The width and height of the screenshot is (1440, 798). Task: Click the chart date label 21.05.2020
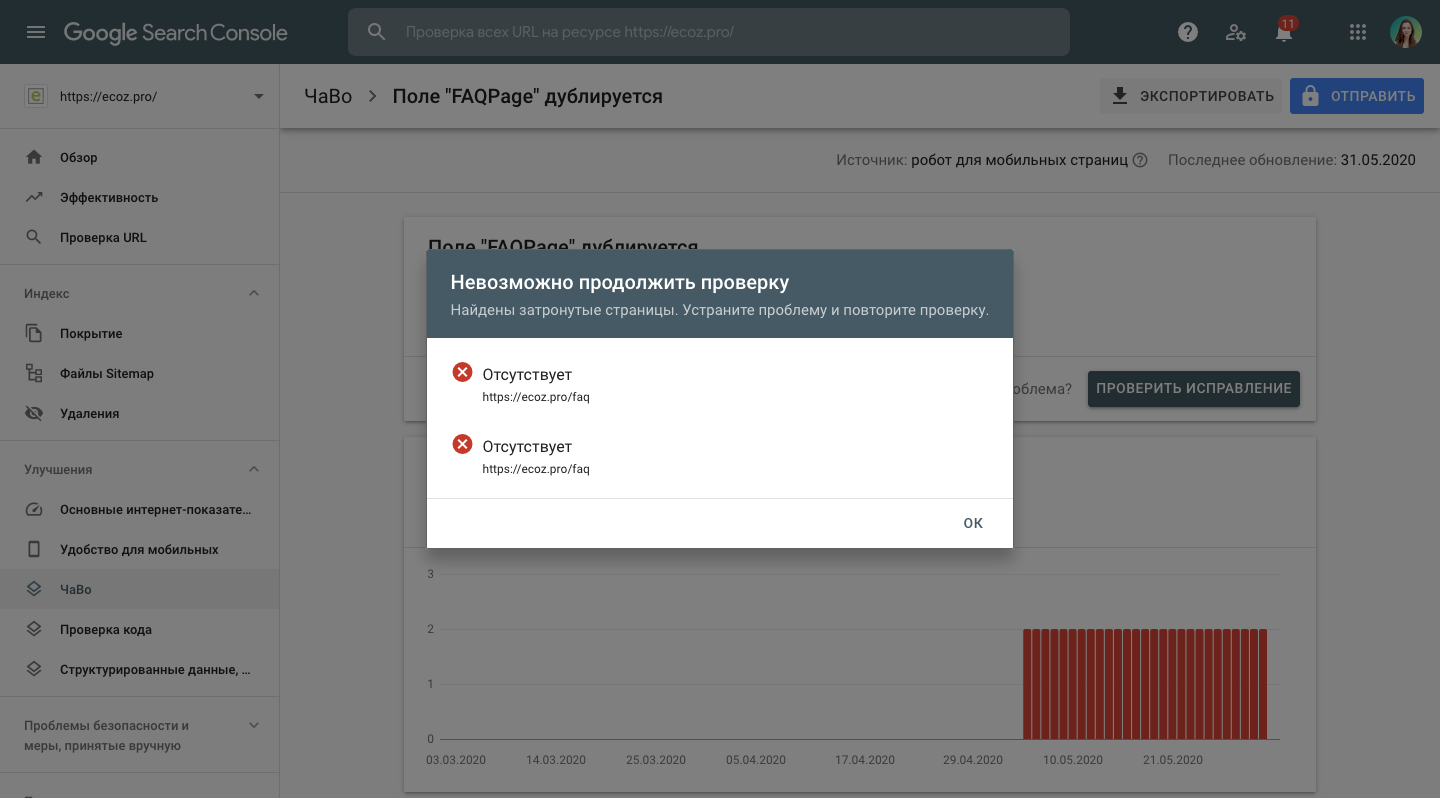coord(1173,760)
